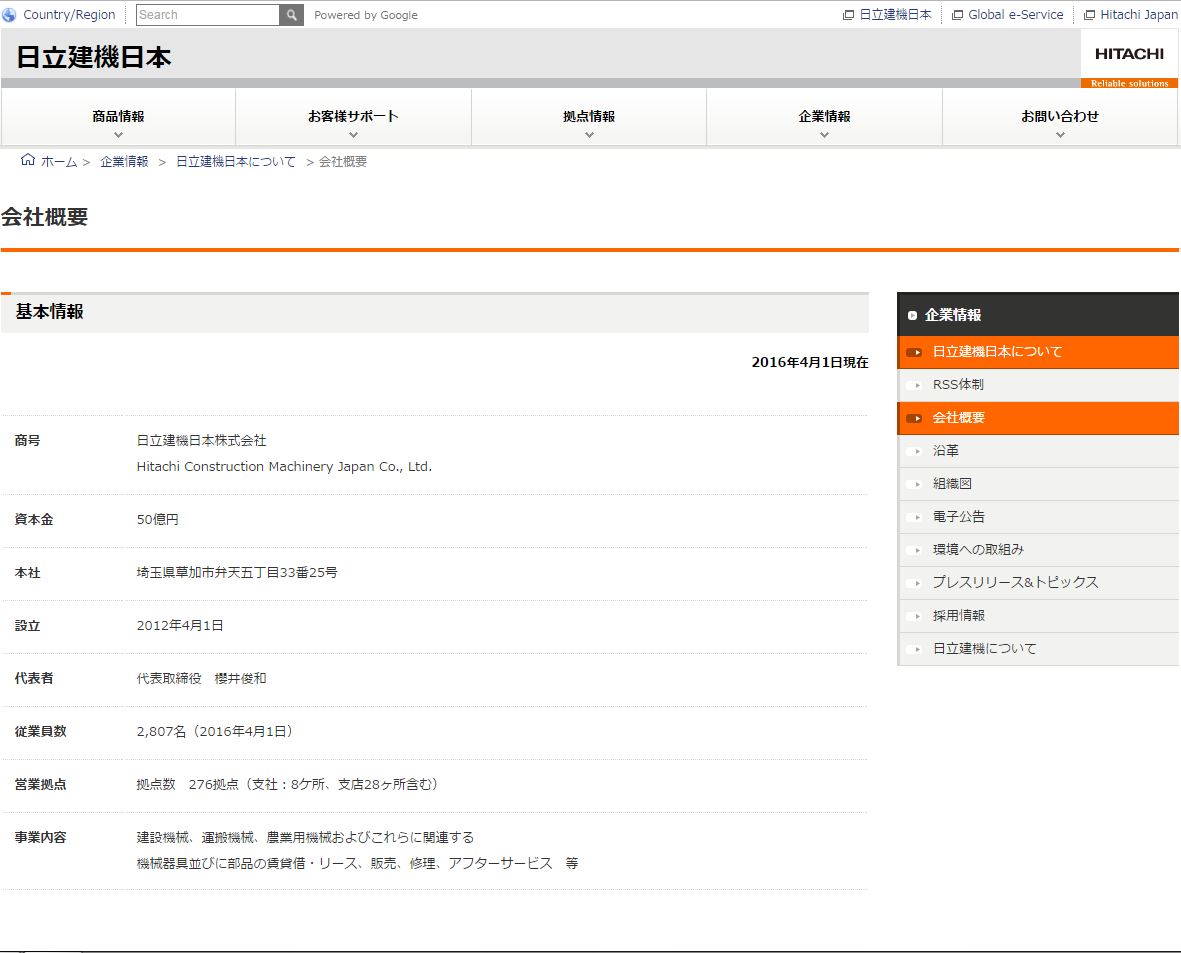Open the お問い合わせ navigation menu
Viewport: 1181px width, 953px height.
click(1060, 118)
